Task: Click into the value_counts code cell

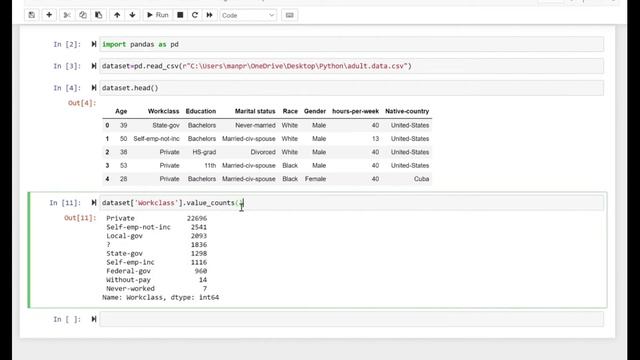Action: (351, 202)
